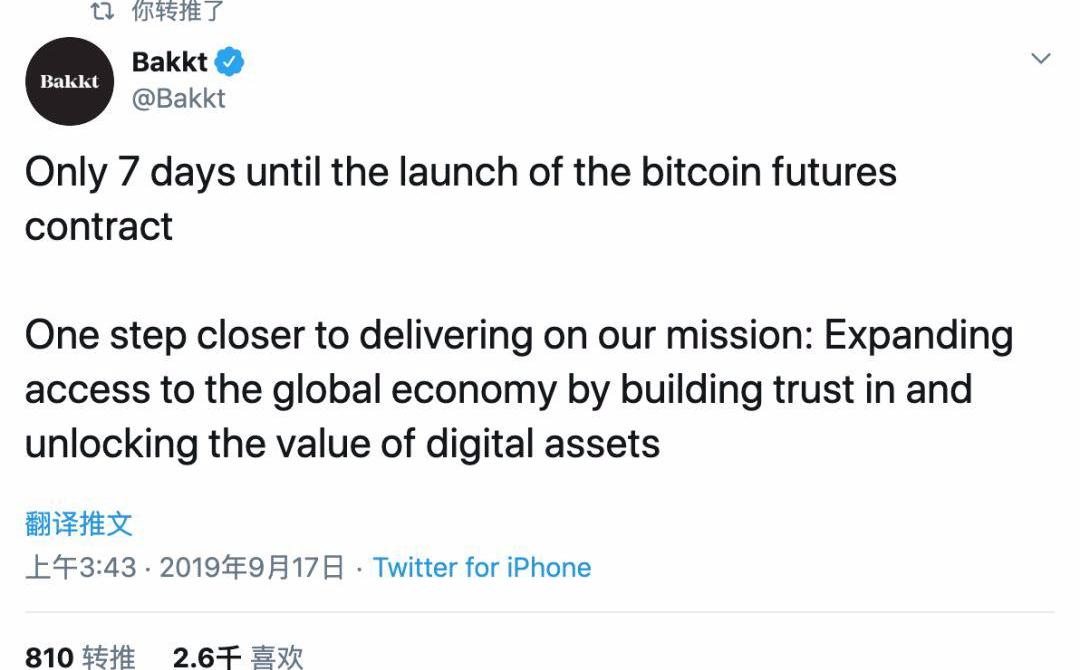The image size is (1080, 670).
Task: Click the 2.6千 like count number
Action: pos(207,658)
